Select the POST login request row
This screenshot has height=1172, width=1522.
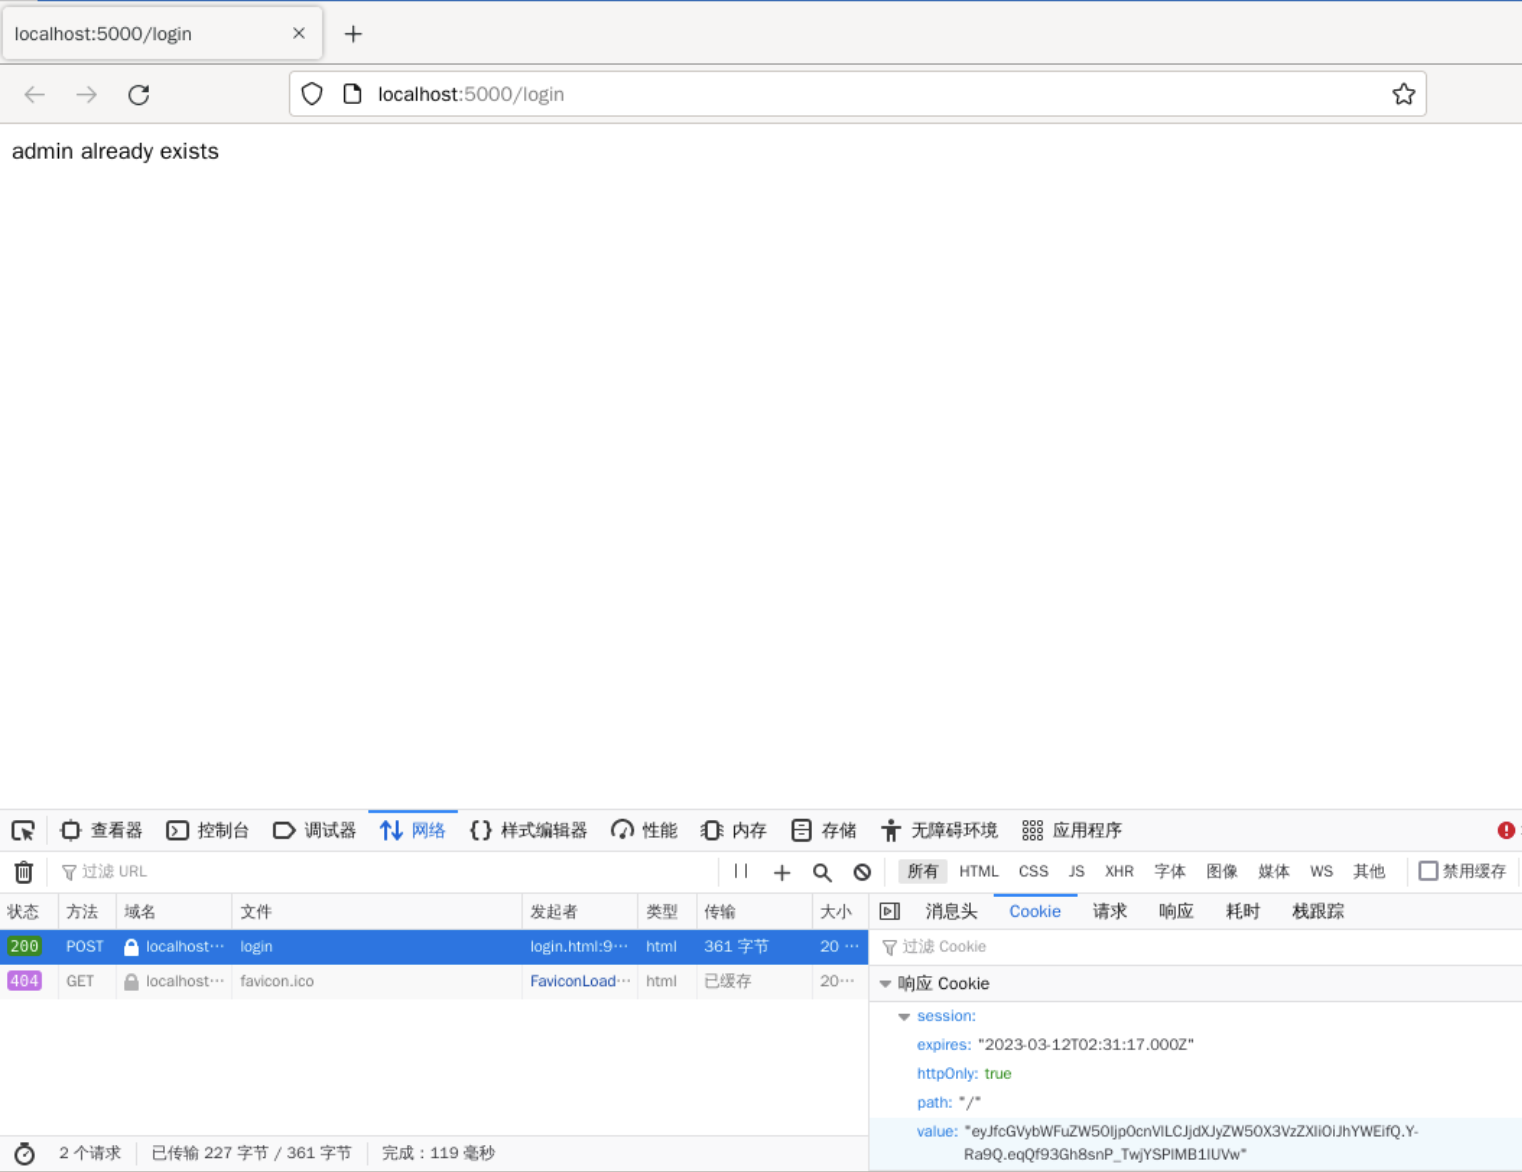(434, 946)
